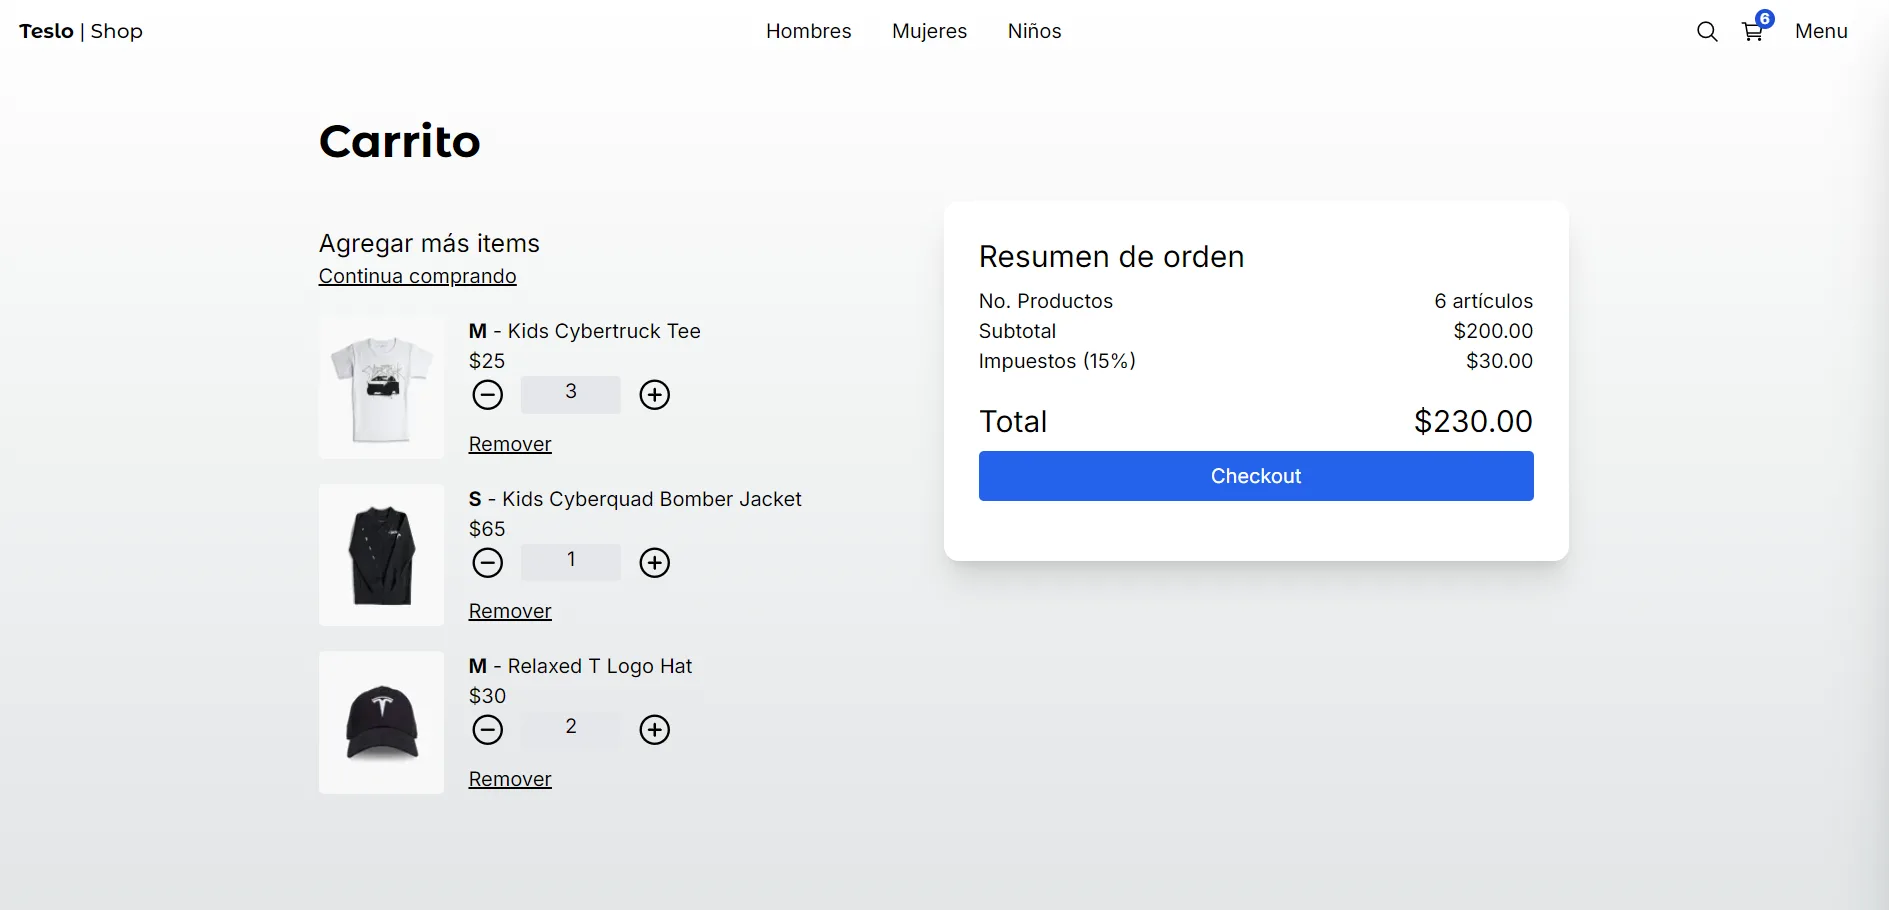Screen dimensions: 1889x910
Task: Open the Kids Cybertruck Tee thumbnail
Action: (x=381, y=388)
